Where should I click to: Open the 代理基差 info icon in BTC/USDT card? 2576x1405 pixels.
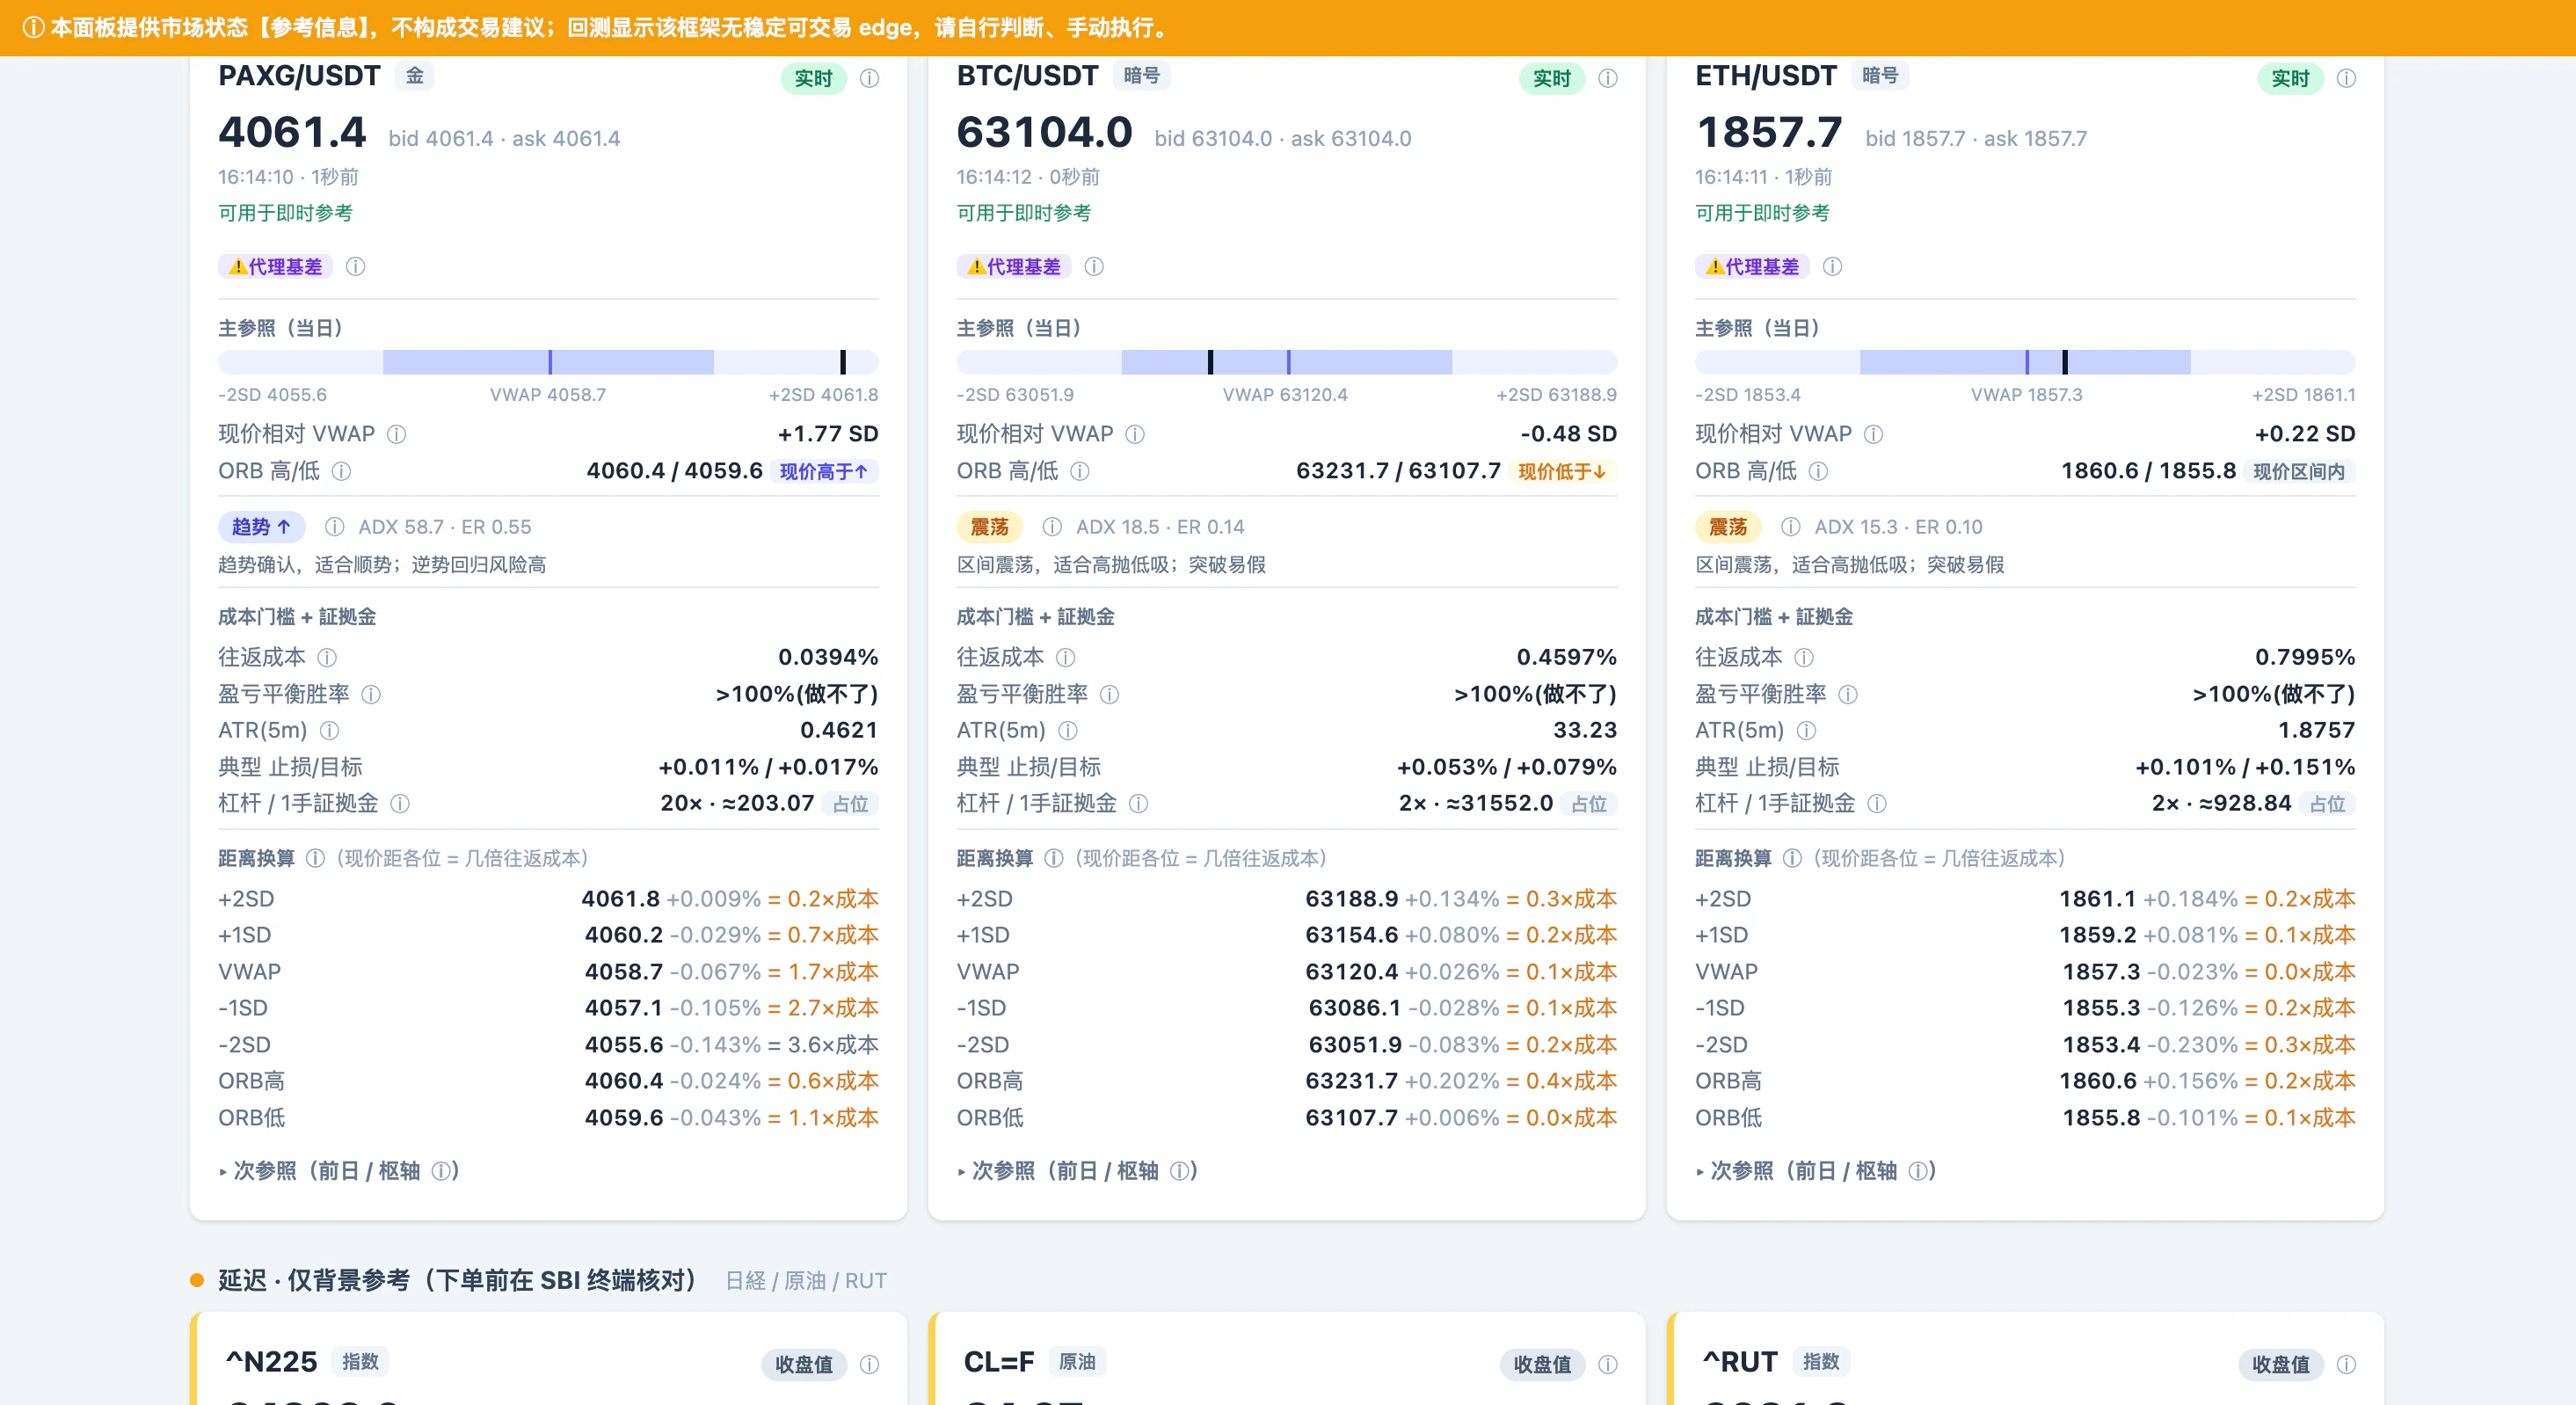coord(1094,267)
